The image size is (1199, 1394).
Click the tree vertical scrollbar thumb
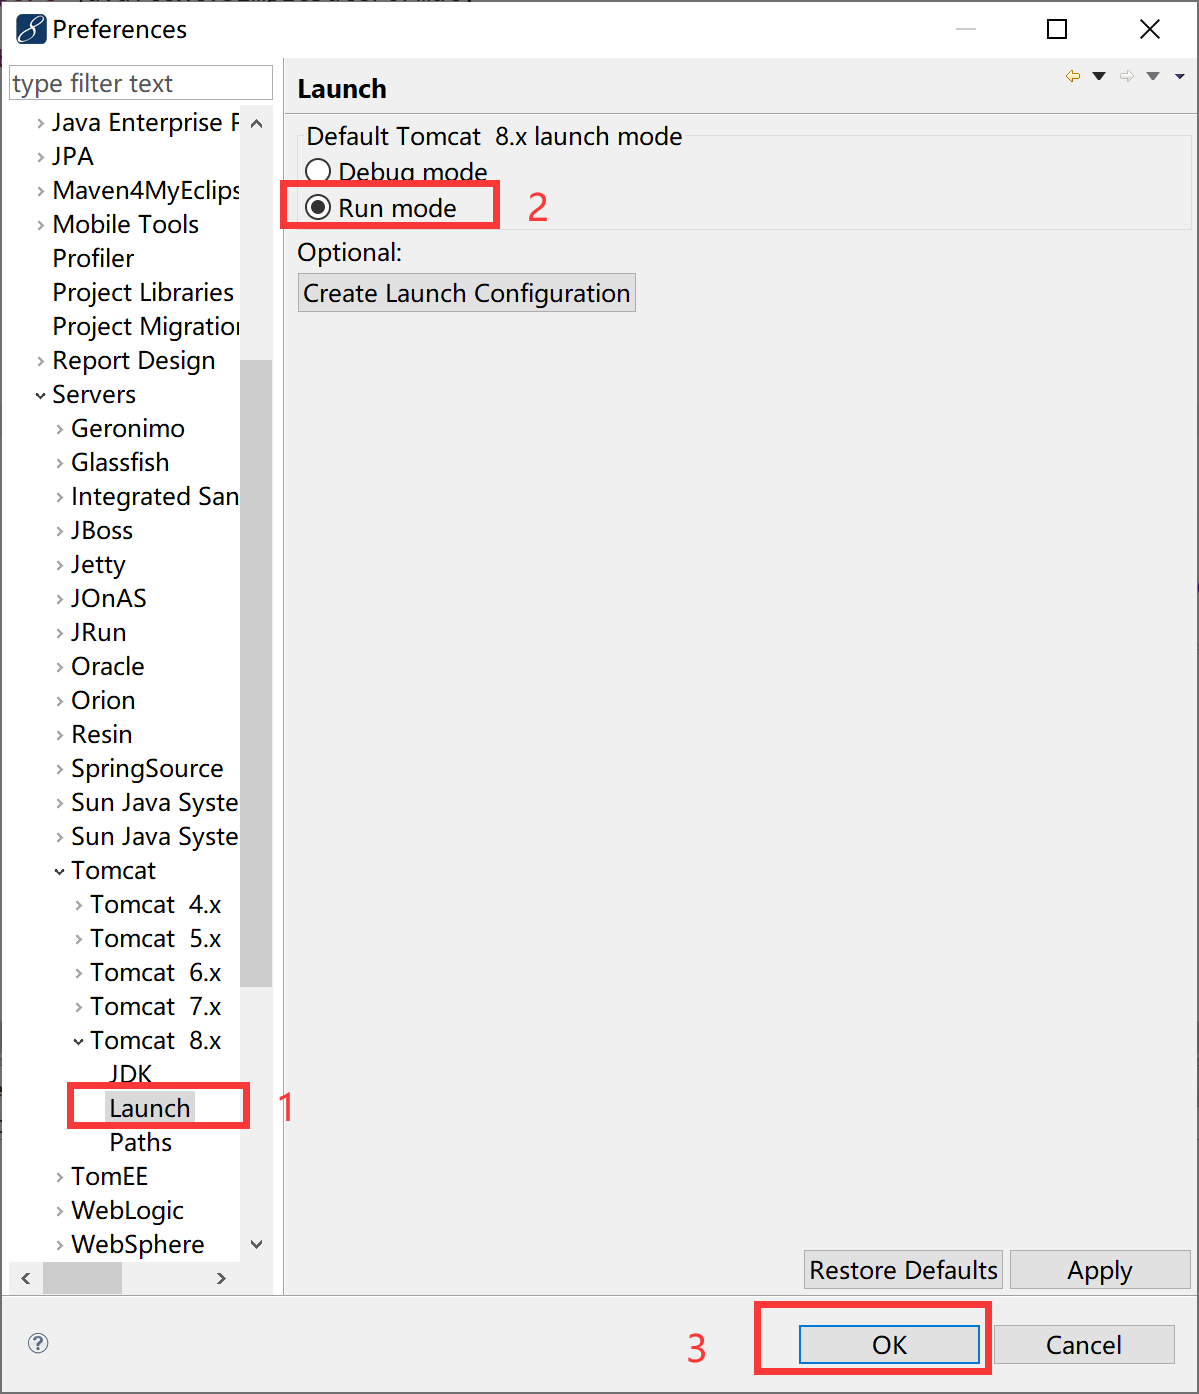pyautogui.click(x=256, y=673)
